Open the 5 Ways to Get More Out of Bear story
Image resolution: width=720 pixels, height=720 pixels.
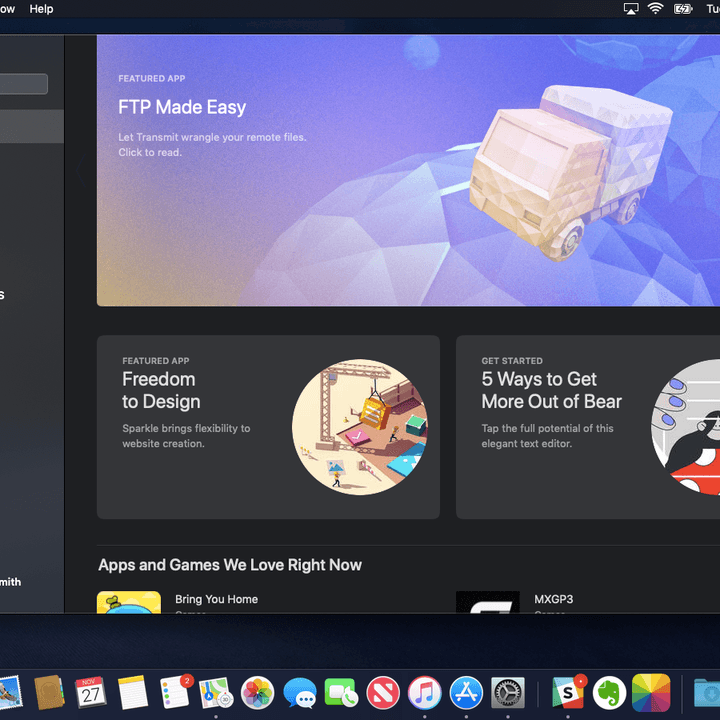click(x=588, y=427)
